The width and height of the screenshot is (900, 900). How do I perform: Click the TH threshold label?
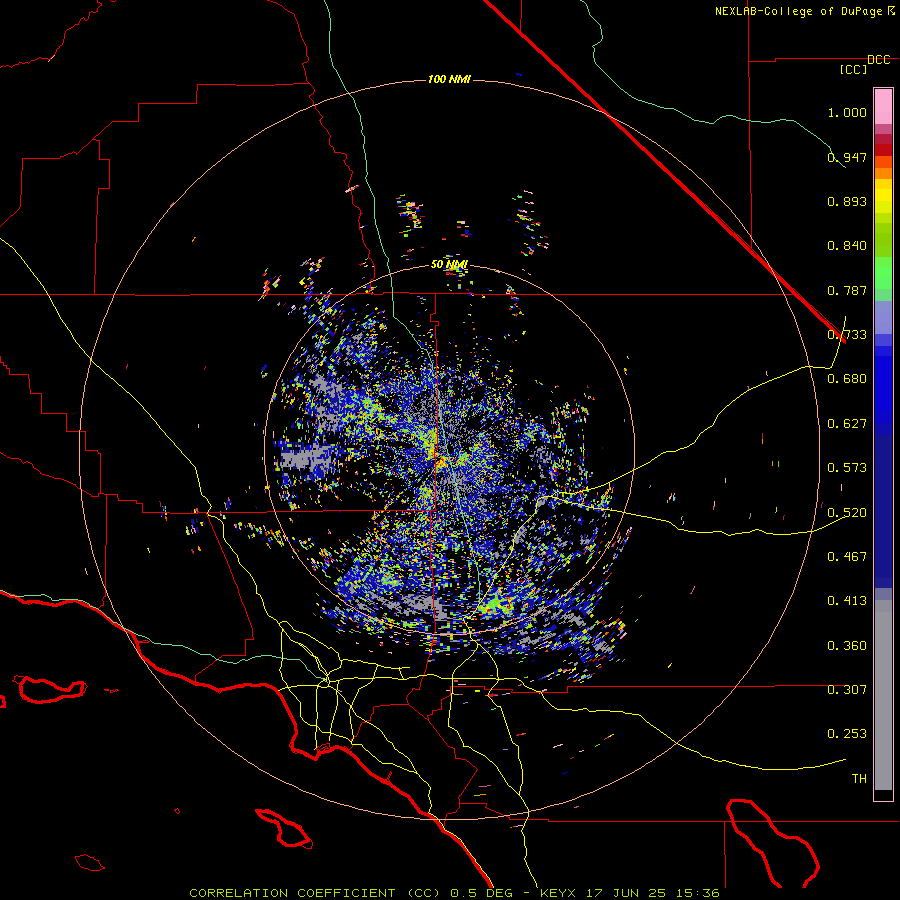(859, 779)
